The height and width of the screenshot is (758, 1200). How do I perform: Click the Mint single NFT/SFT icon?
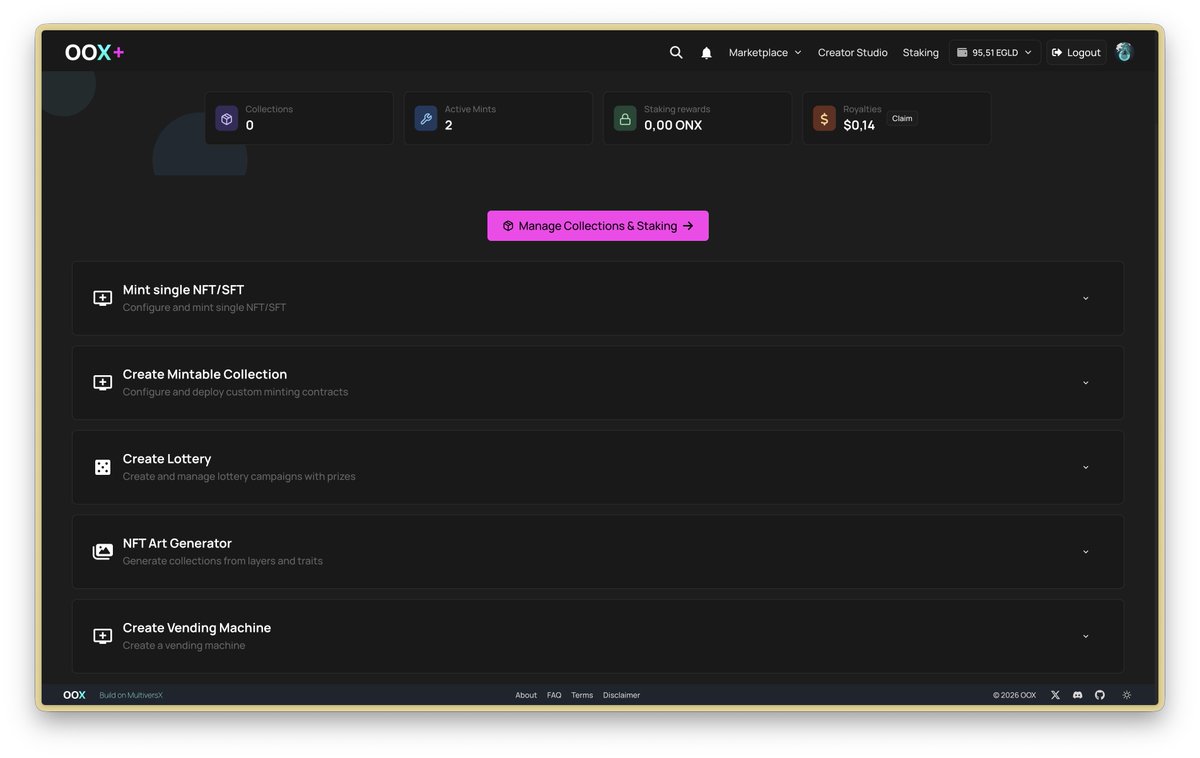[x=102, y=298]
